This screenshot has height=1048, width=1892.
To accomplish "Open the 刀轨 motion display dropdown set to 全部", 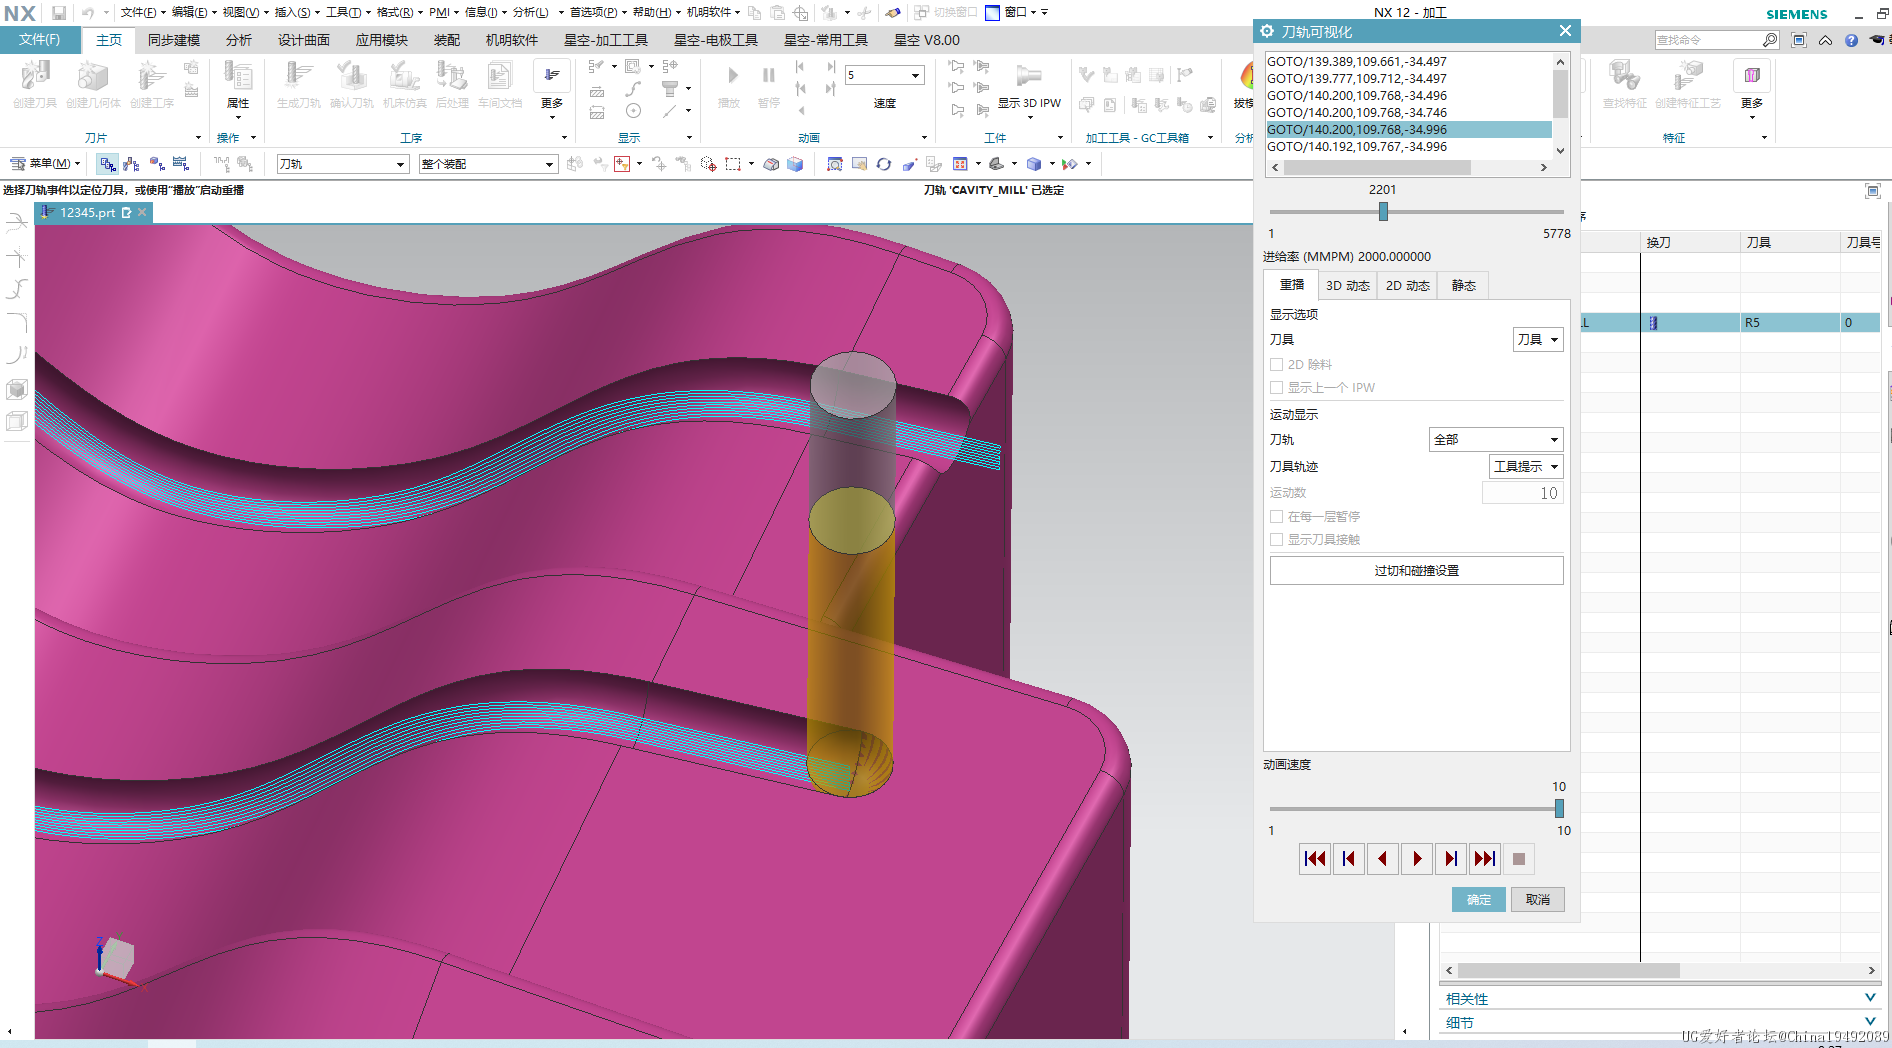I will click(x=1496, y=440).
